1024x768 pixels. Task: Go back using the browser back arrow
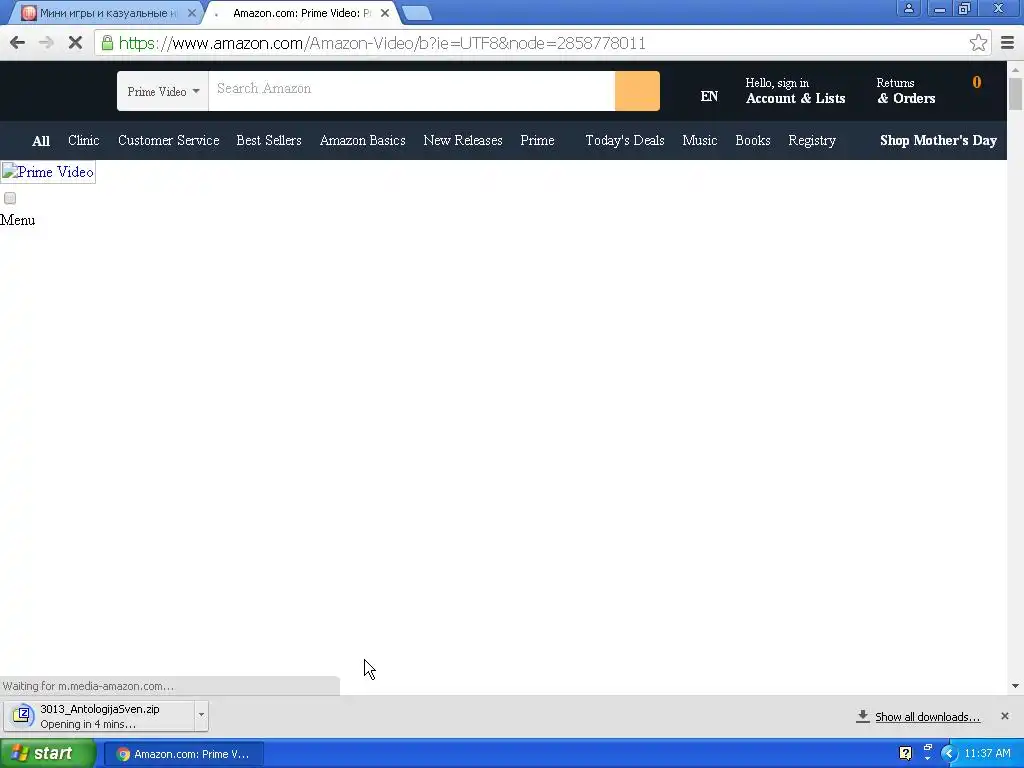[18, 43]
